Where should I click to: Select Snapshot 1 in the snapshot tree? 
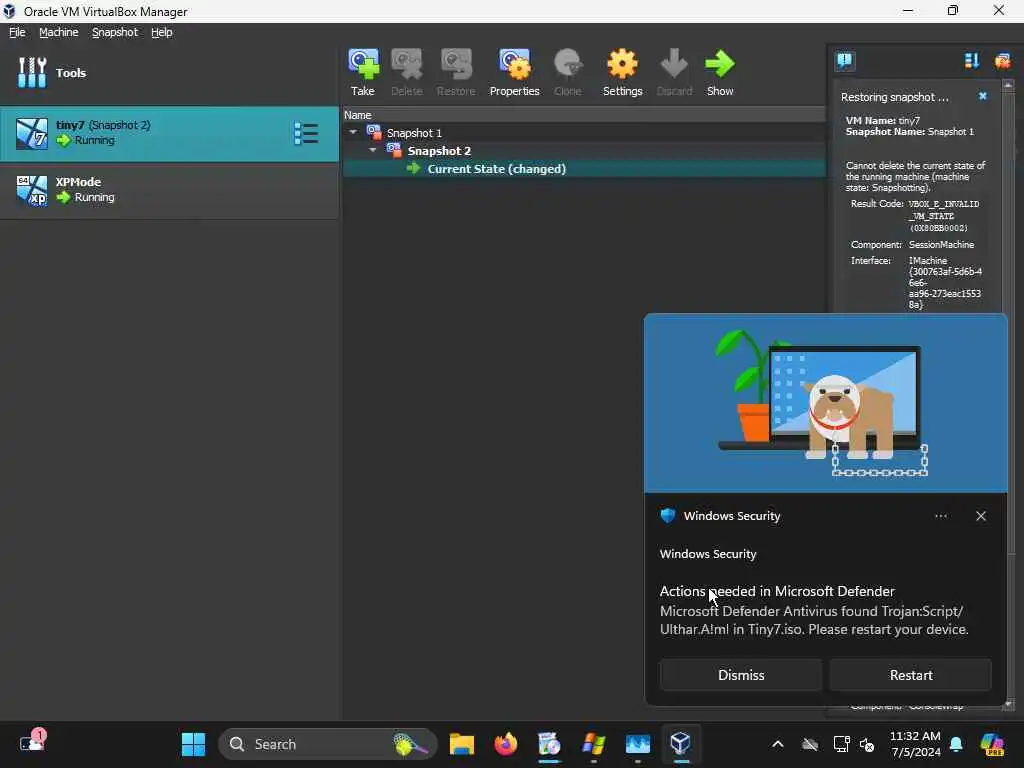point(414,133)
